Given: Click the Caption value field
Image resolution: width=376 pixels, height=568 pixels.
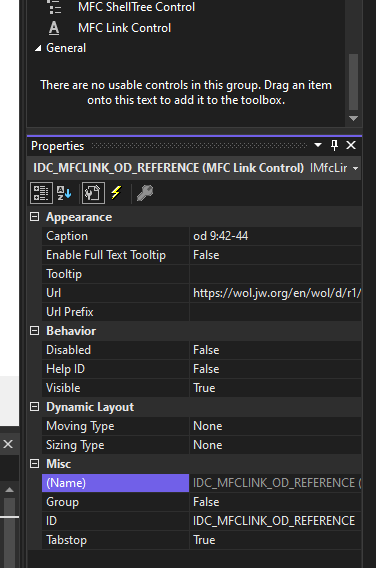Looking at the screenshot, I should pyautogui.click(x=275, y=236).
